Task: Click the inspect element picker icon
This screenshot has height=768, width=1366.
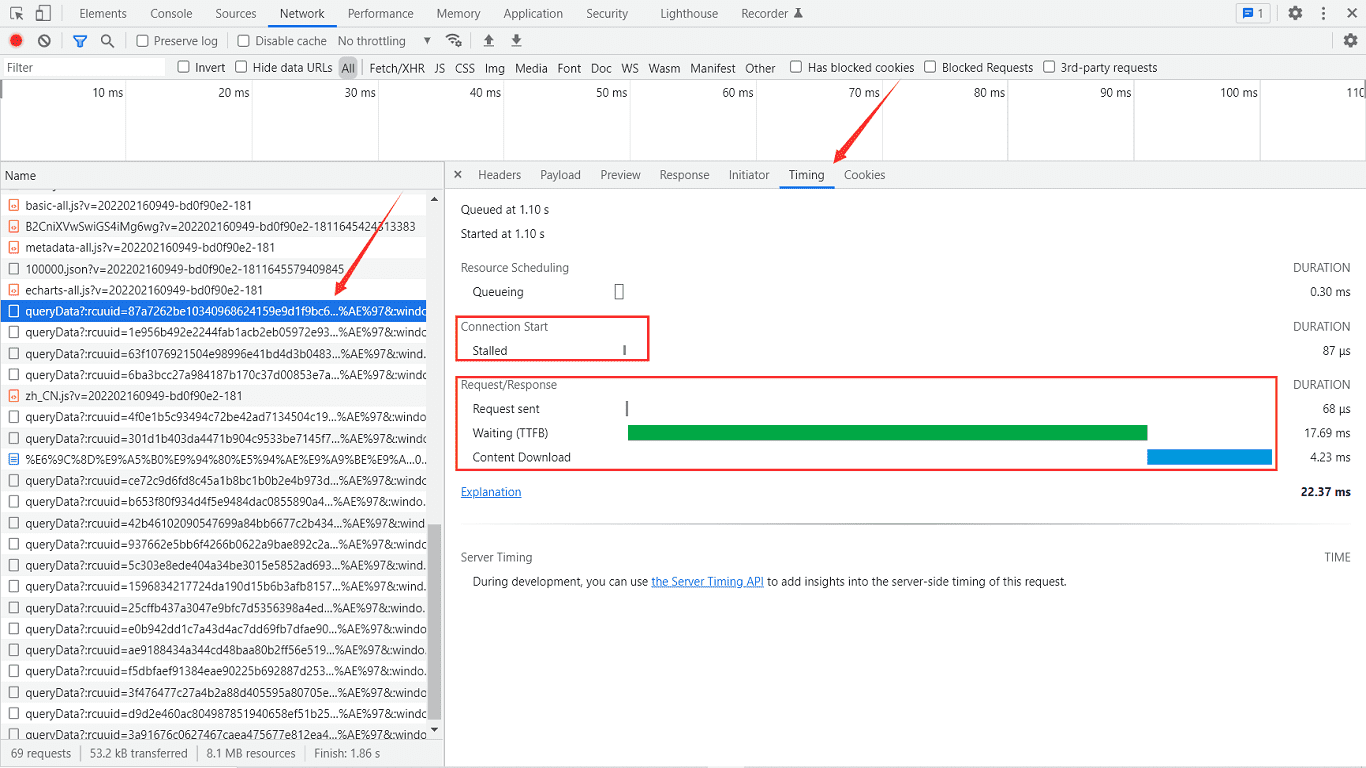Action: coord(17,14)
